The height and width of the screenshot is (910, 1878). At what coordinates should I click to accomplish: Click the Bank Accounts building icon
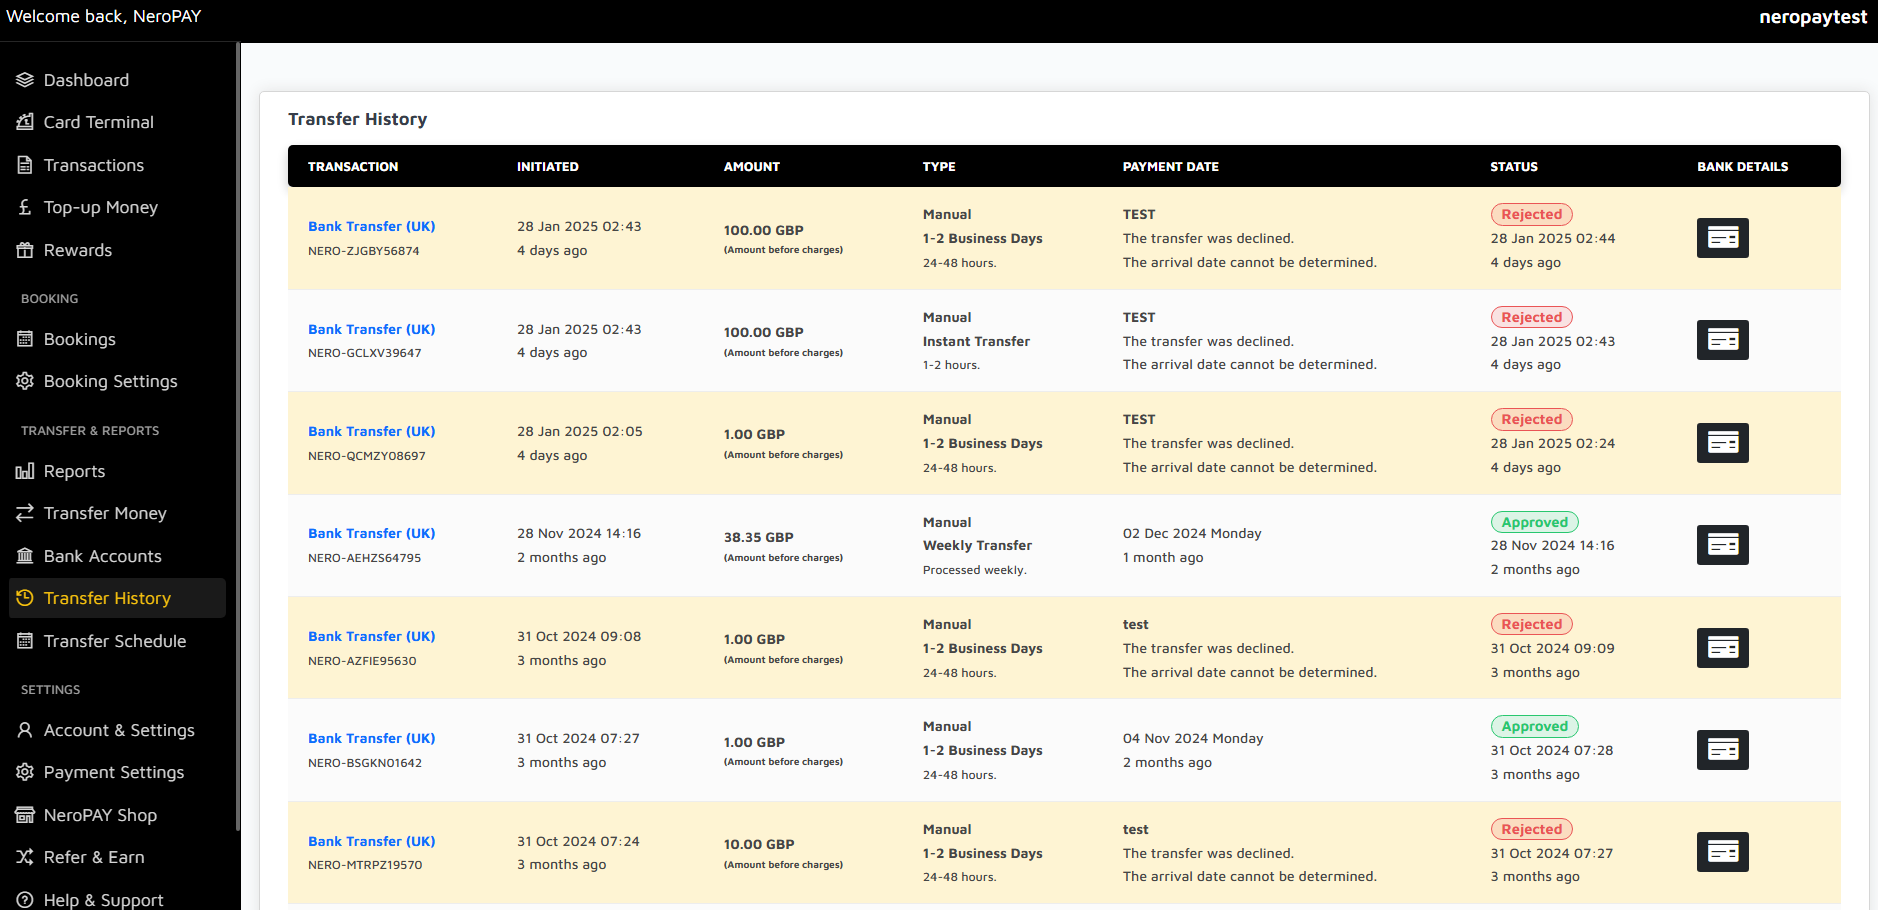[25, 556]
